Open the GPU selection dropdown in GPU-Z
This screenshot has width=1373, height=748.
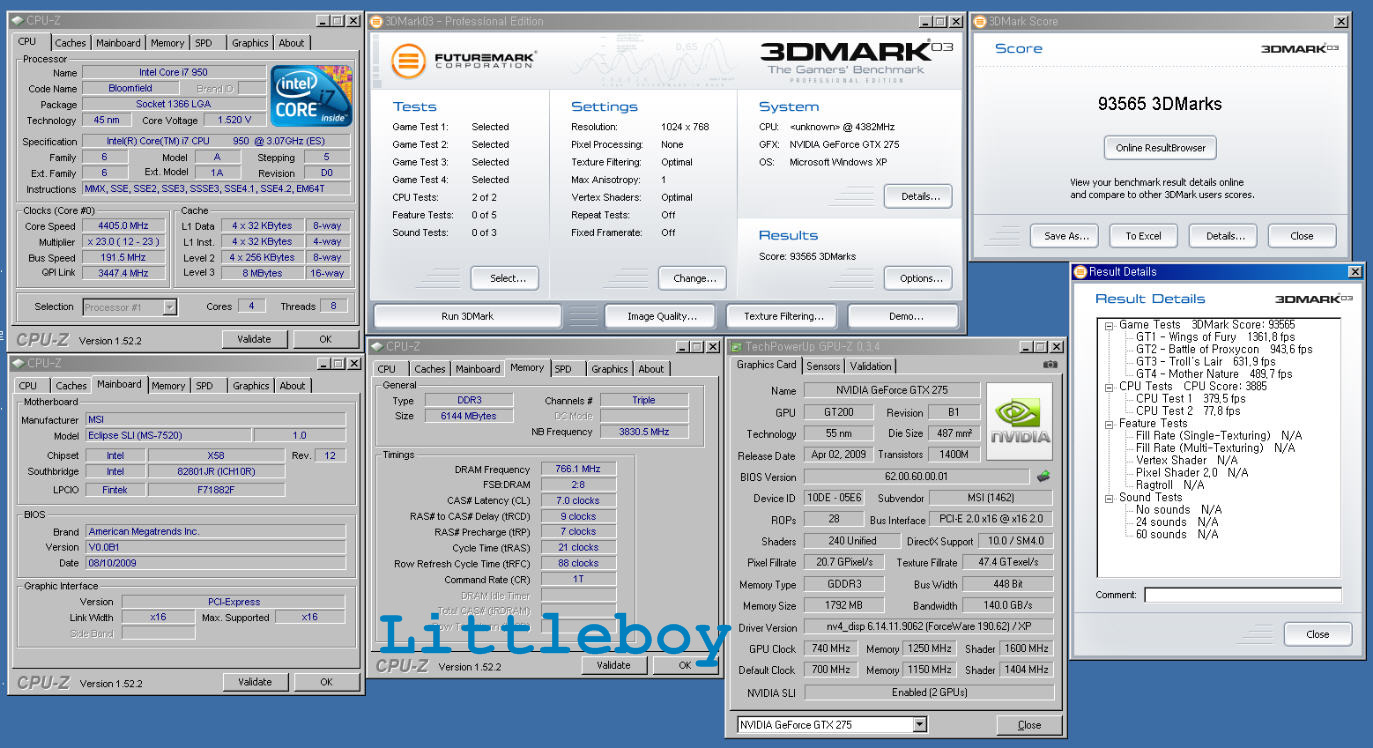[x=920, y=724]
